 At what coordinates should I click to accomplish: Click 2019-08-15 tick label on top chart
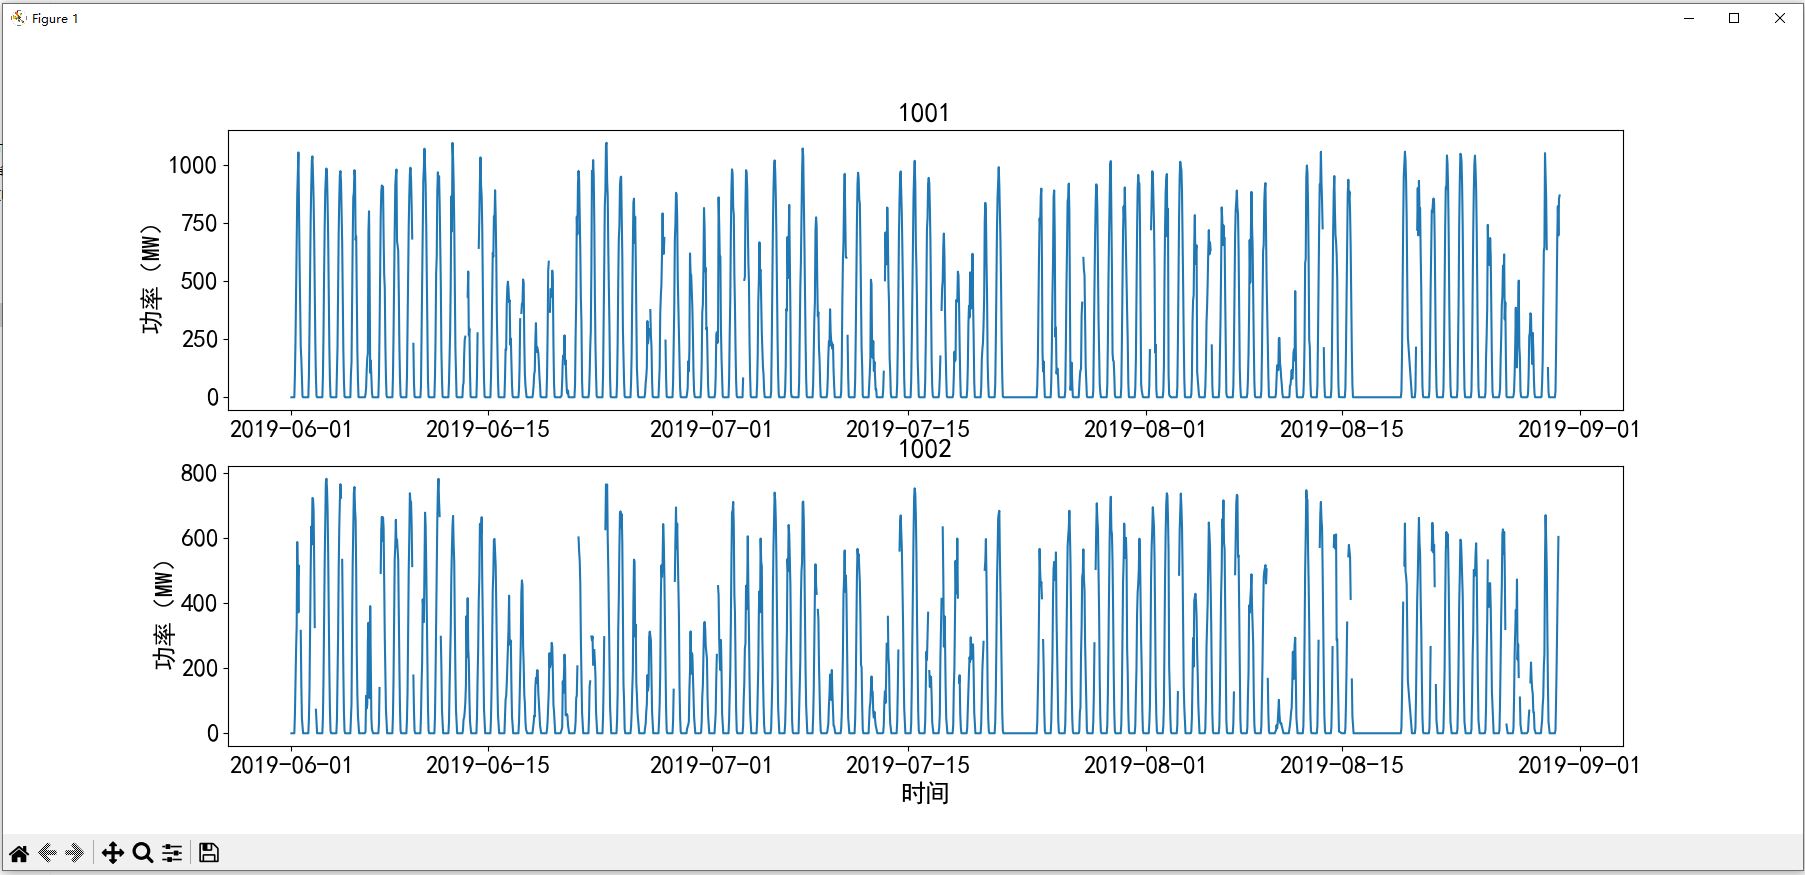[1342, 429]
